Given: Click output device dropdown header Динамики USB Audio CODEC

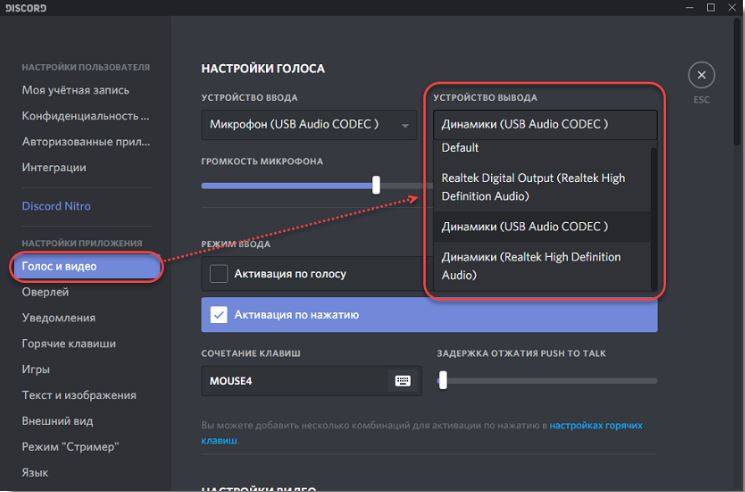Looking at the screenshot, I should coord(545,124).
